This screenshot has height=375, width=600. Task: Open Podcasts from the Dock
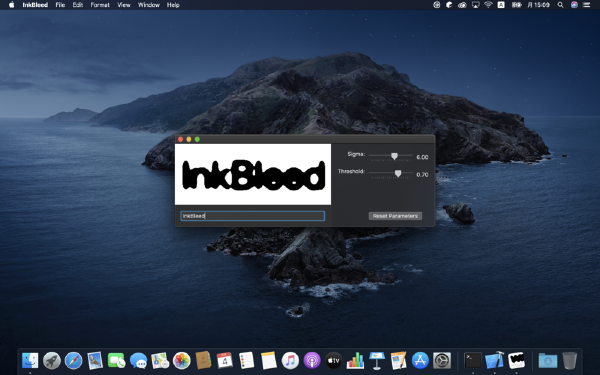(x=312, y=360)
